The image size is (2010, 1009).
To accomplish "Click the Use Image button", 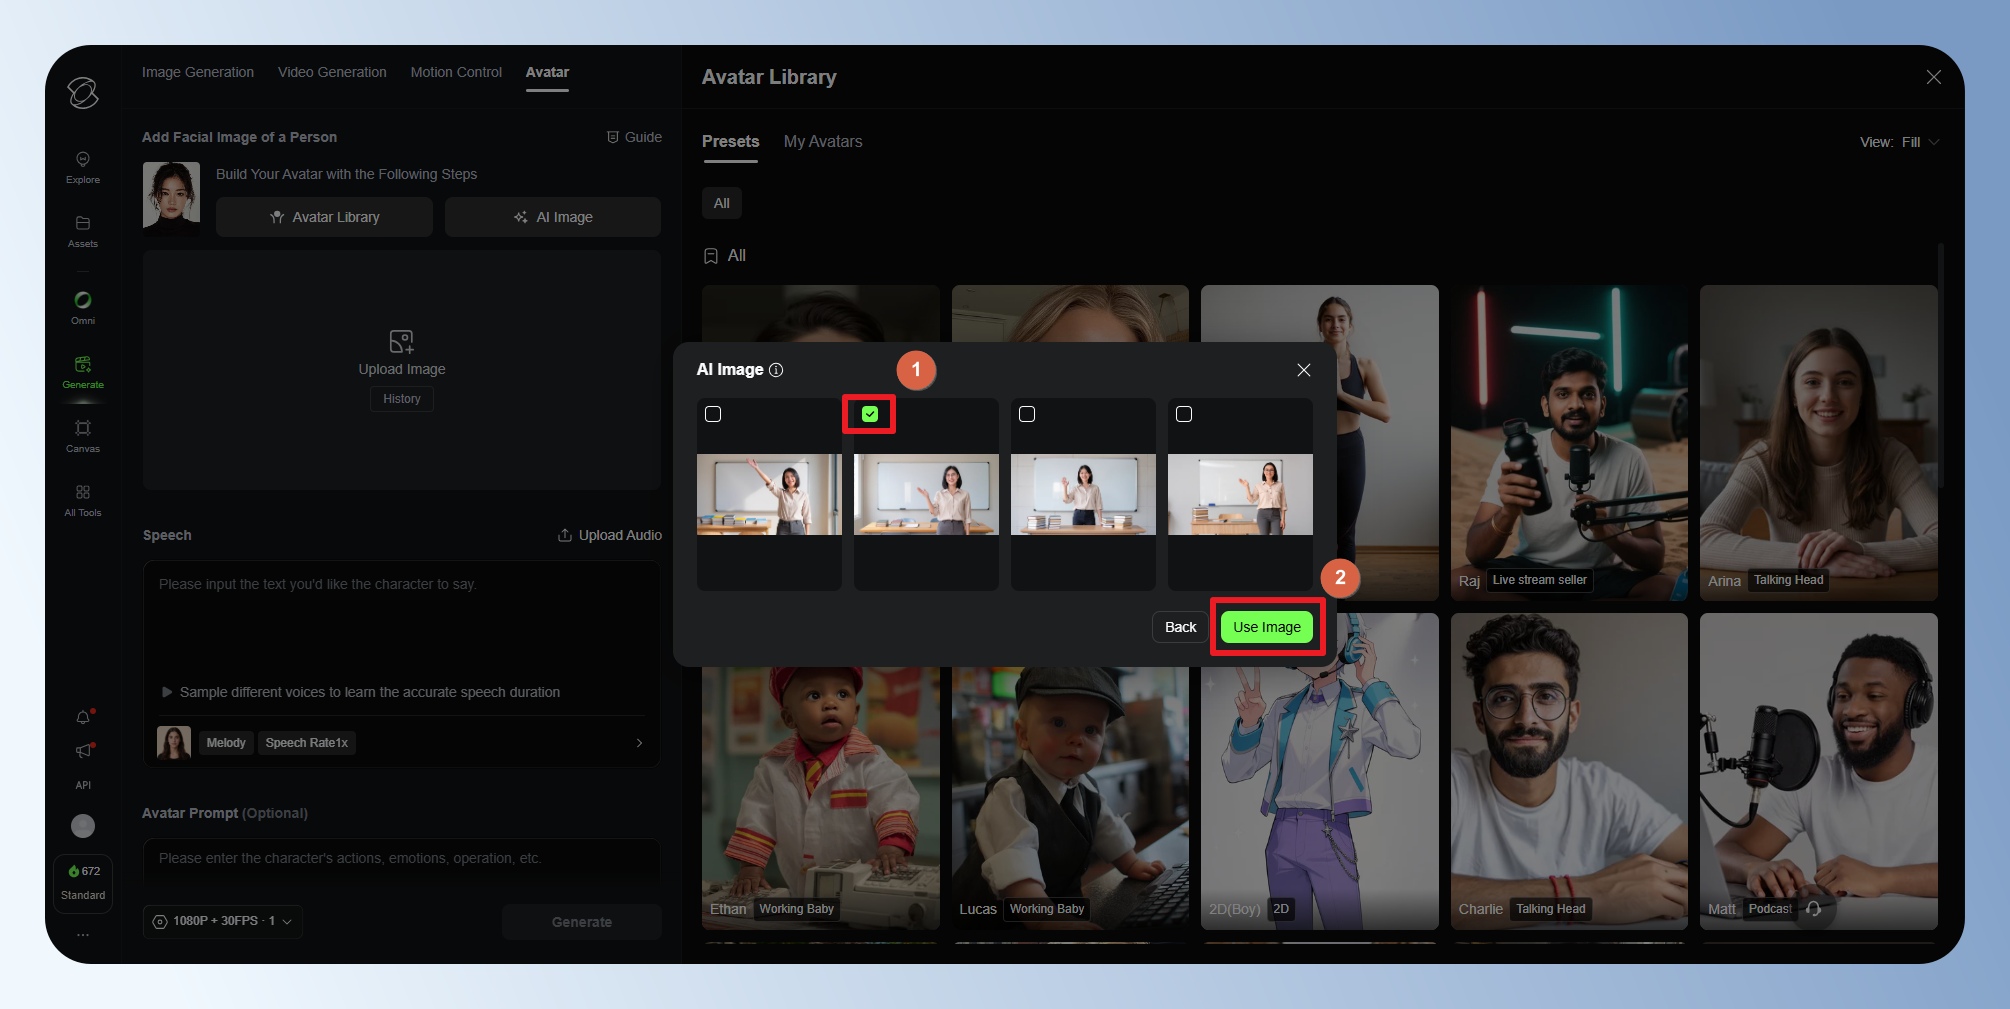I will coord(1266,627).
